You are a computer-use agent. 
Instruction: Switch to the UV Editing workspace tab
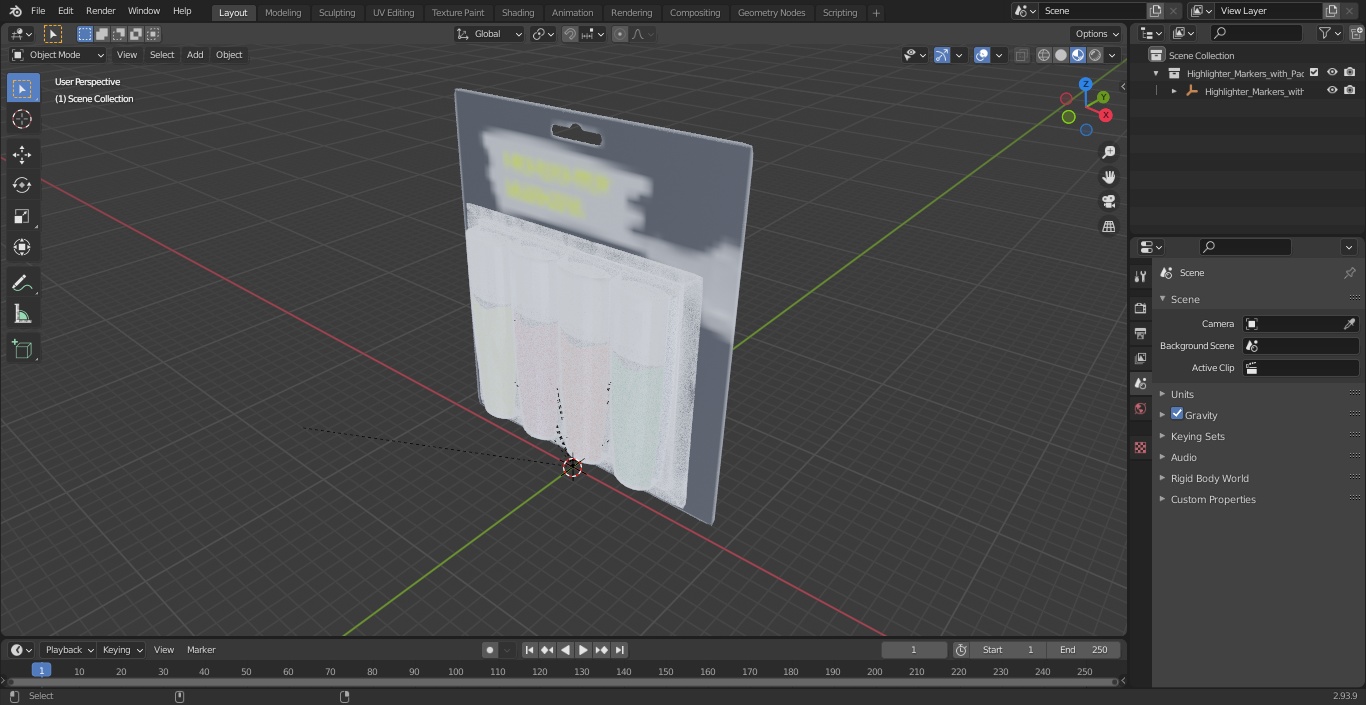click(393, 12)
